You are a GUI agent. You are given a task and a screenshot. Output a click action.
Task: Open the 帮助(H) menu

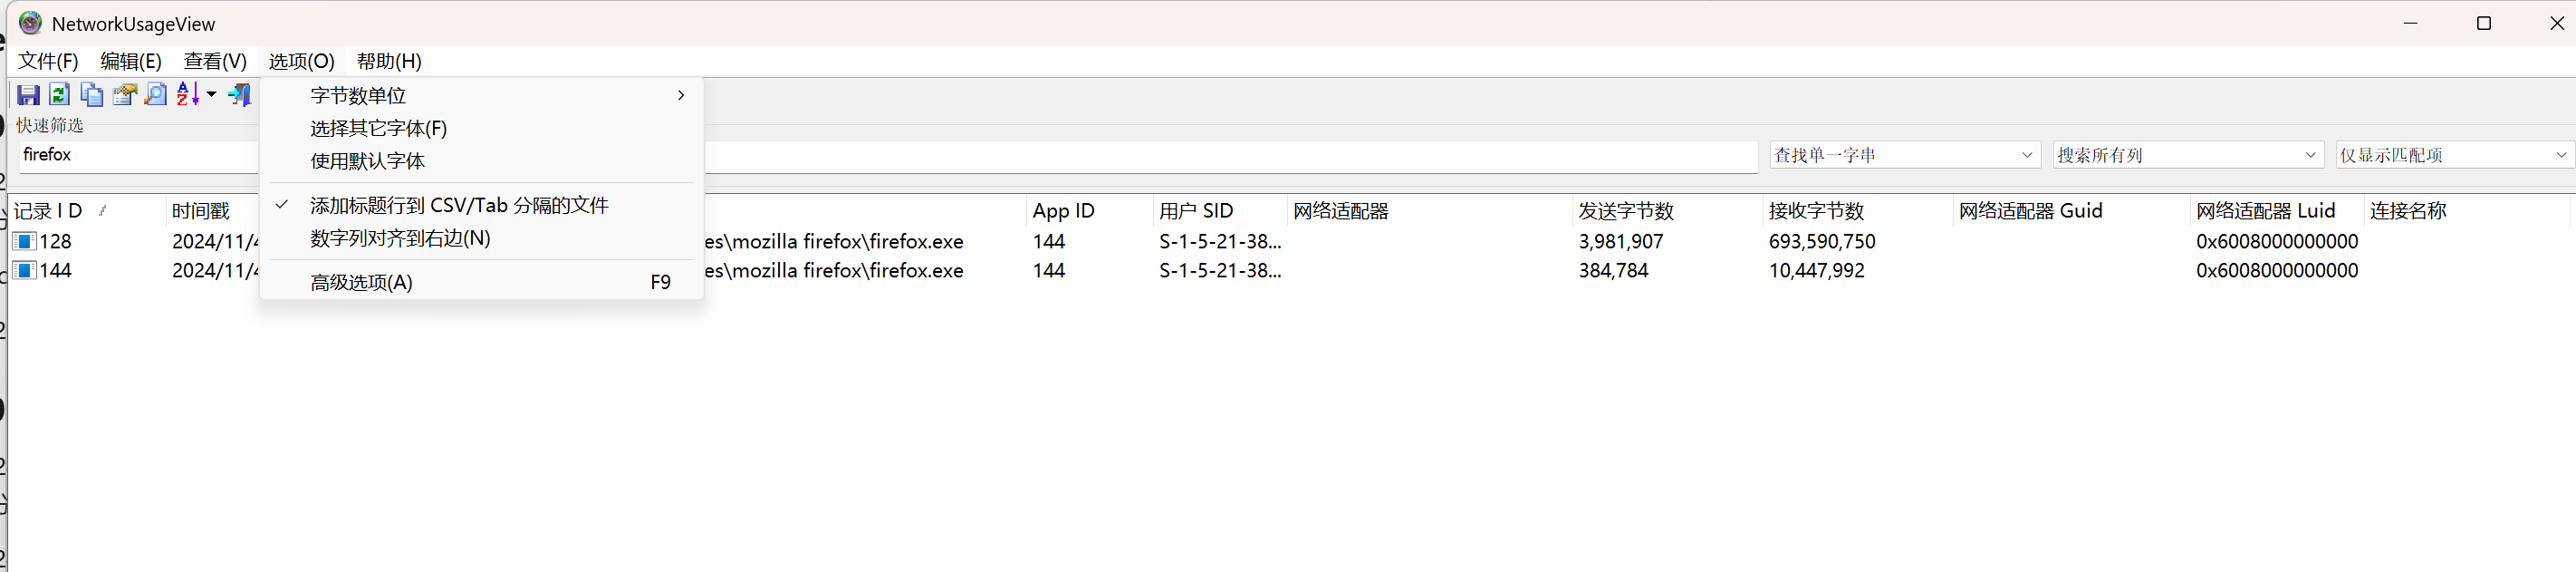pyautogui.click(x=389, y=61)
